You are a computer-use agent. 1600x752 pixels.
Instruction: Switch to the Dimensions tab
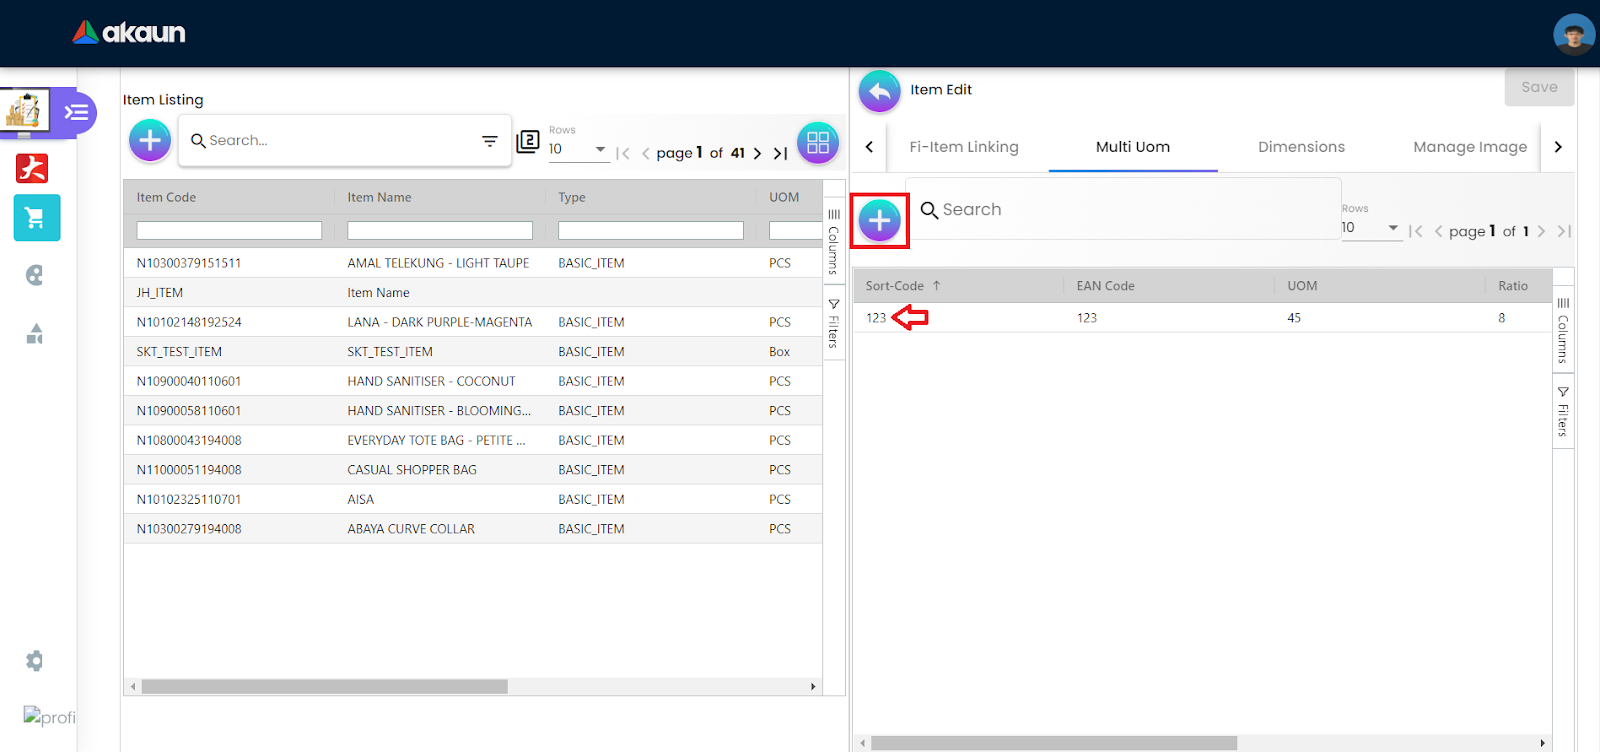1300,147
